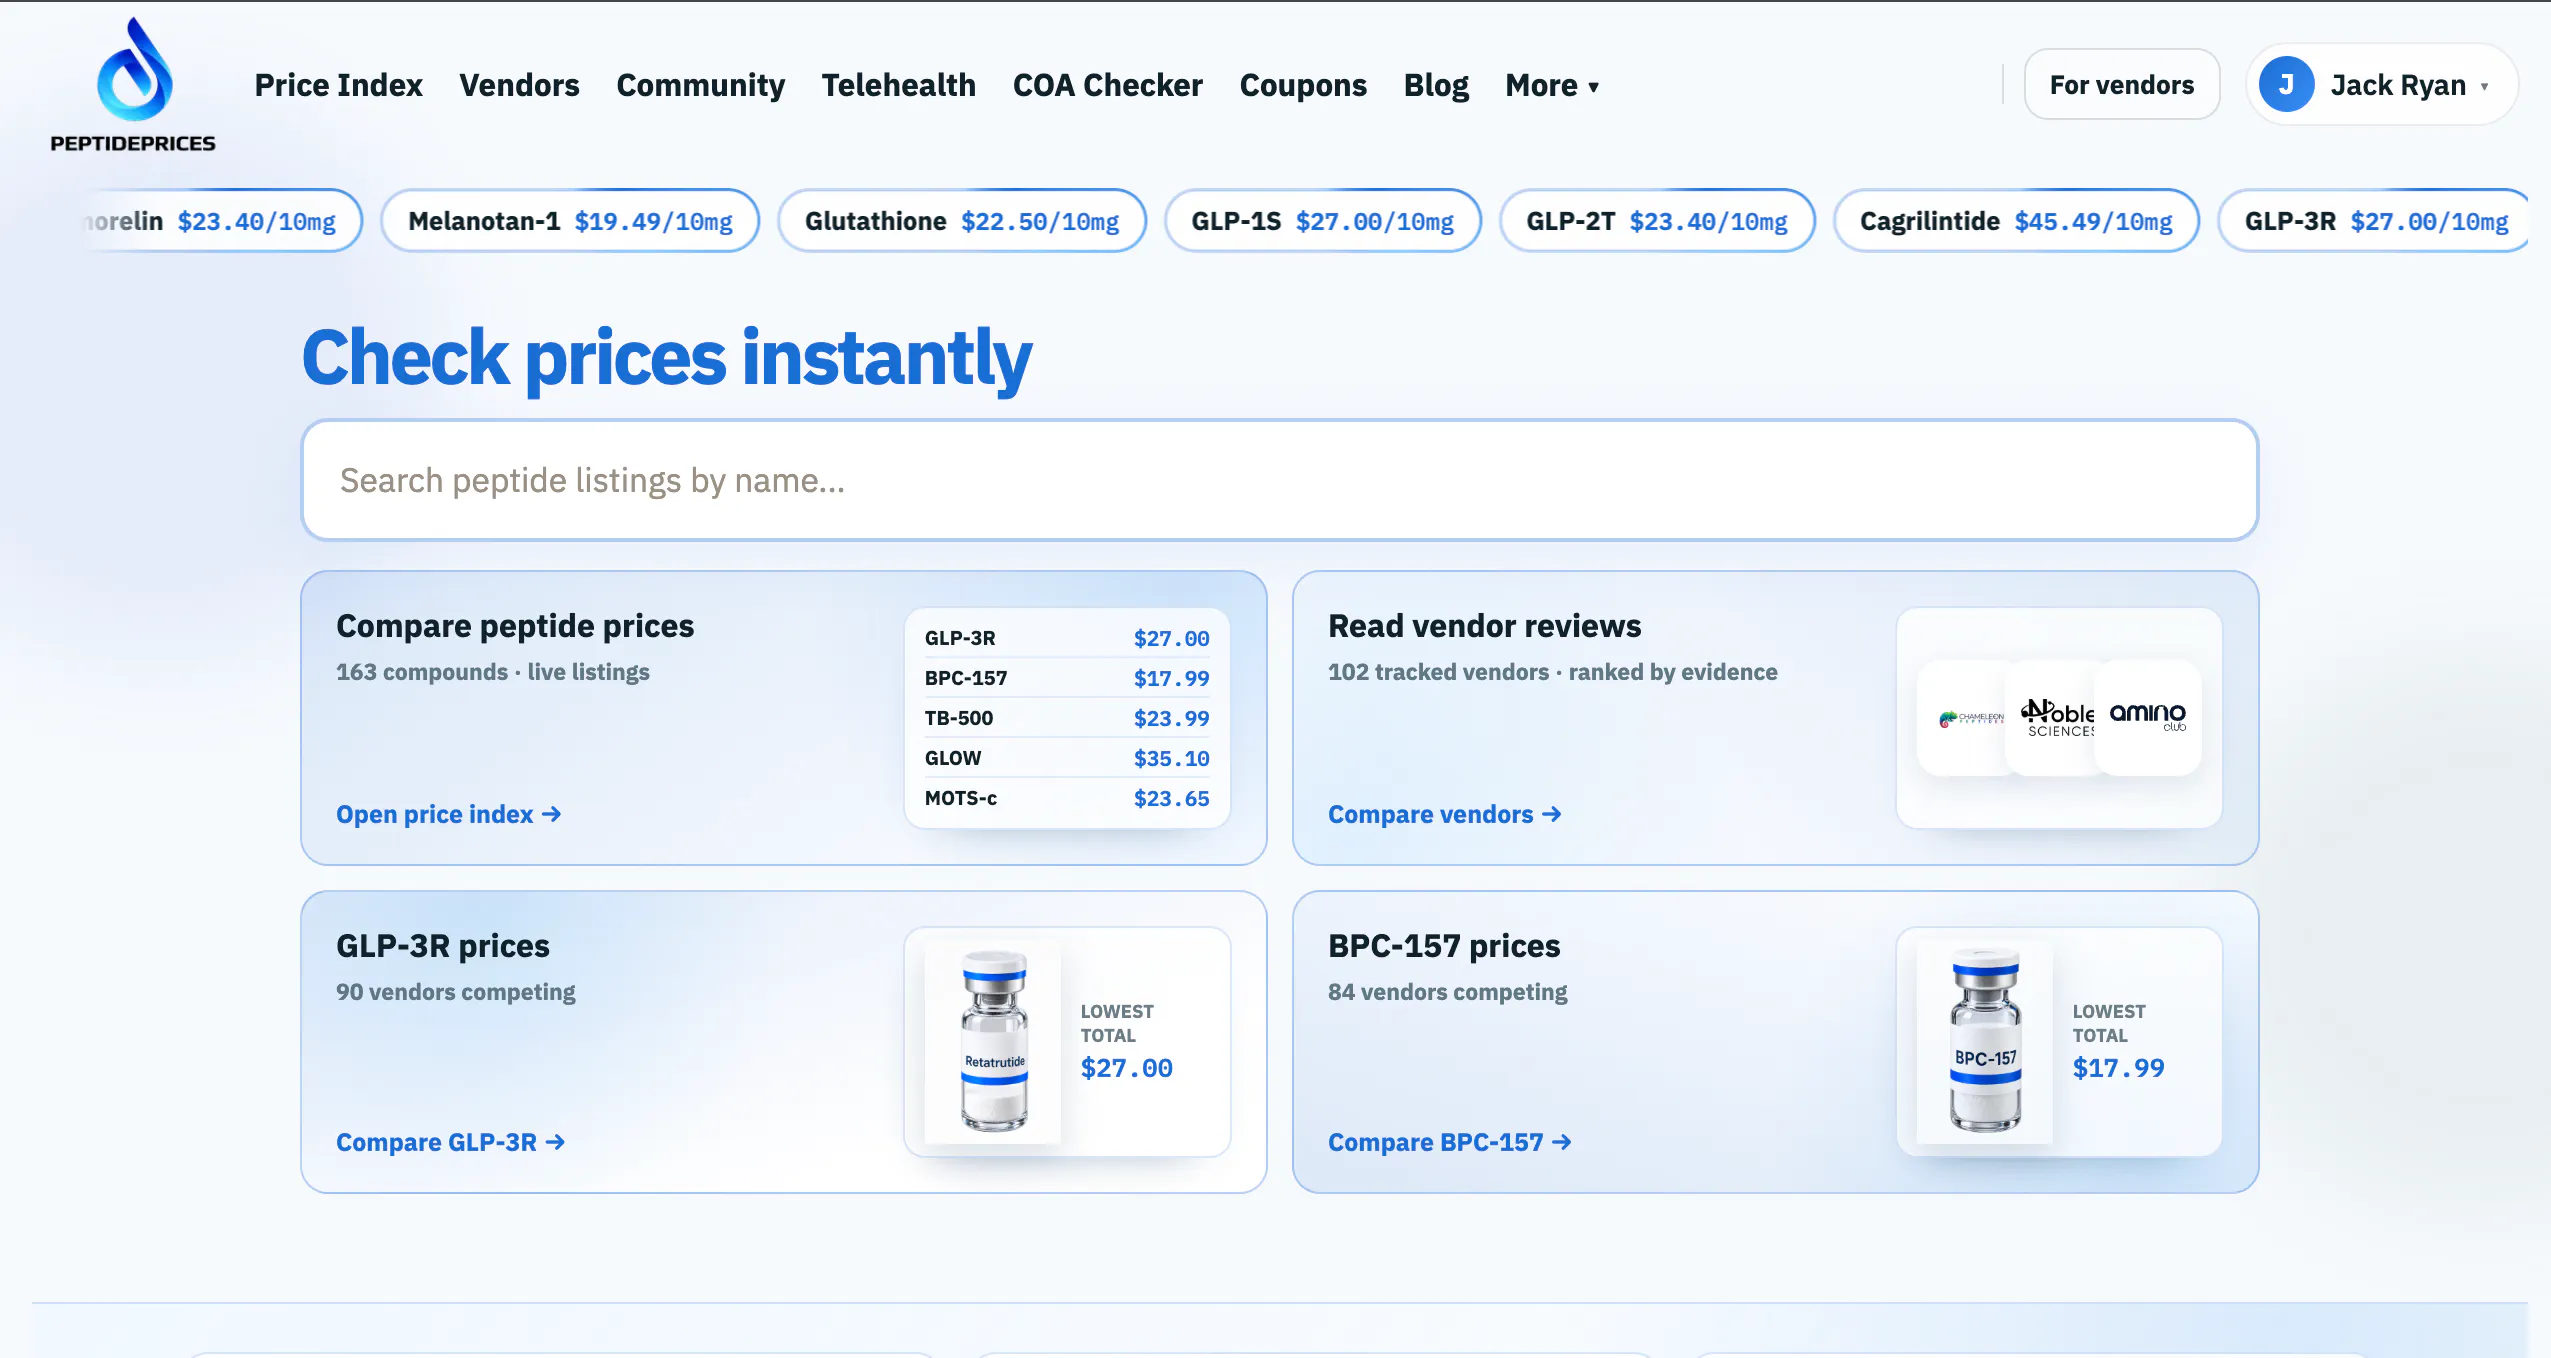
Task: Open the COA Checker tool
Action: coord(1107,86)
